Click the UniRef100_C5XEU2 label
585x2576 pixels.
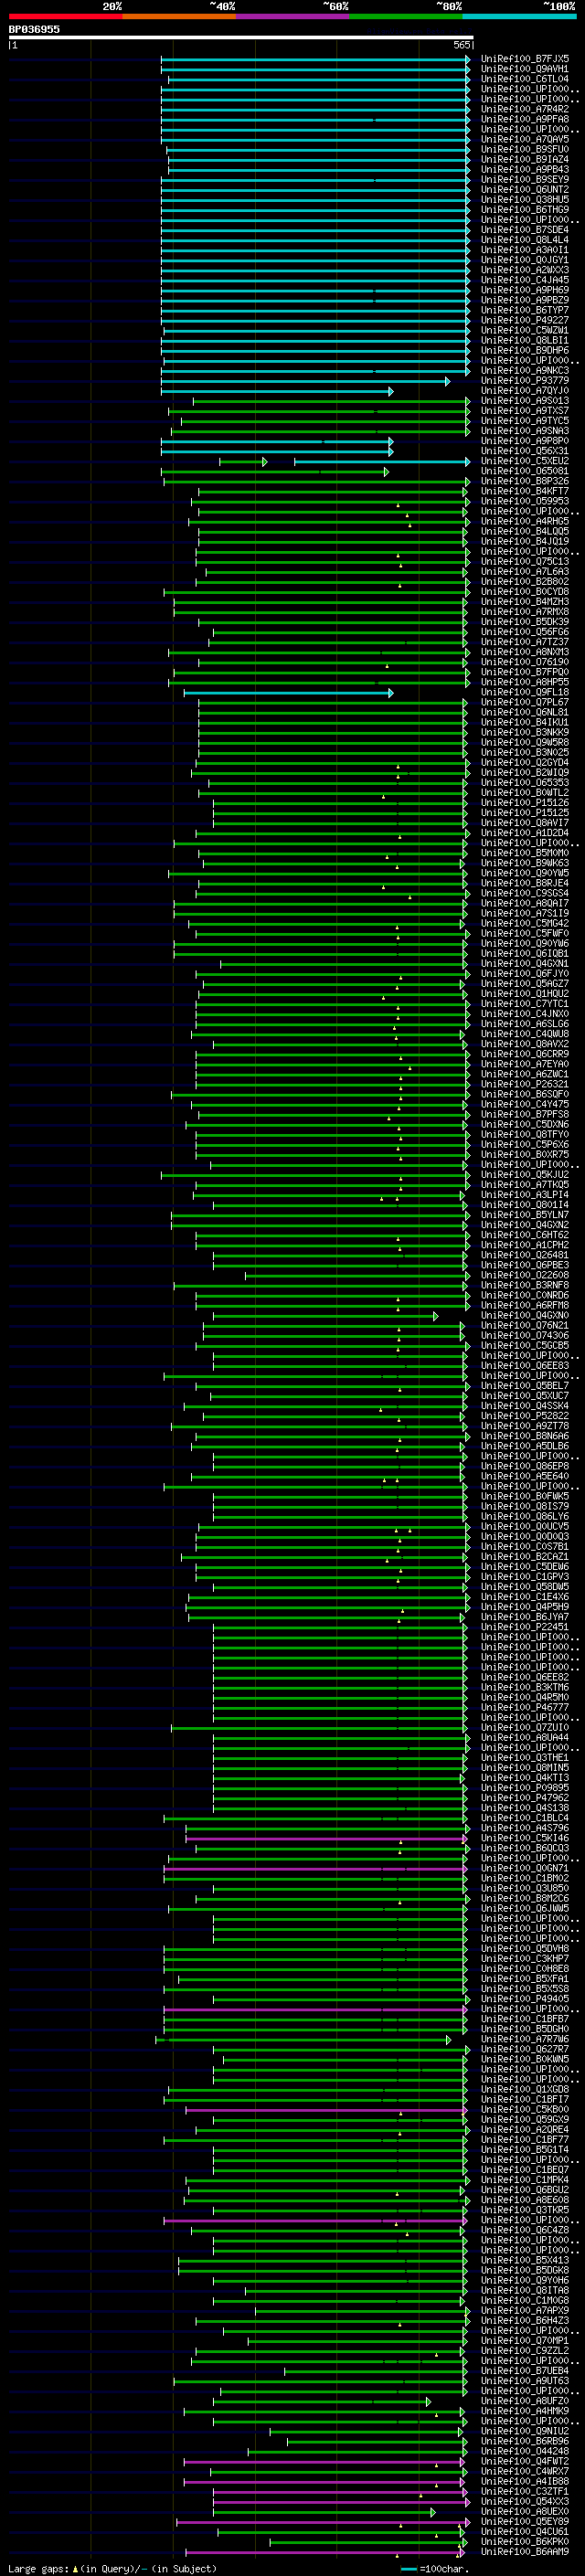coord(525,461)
